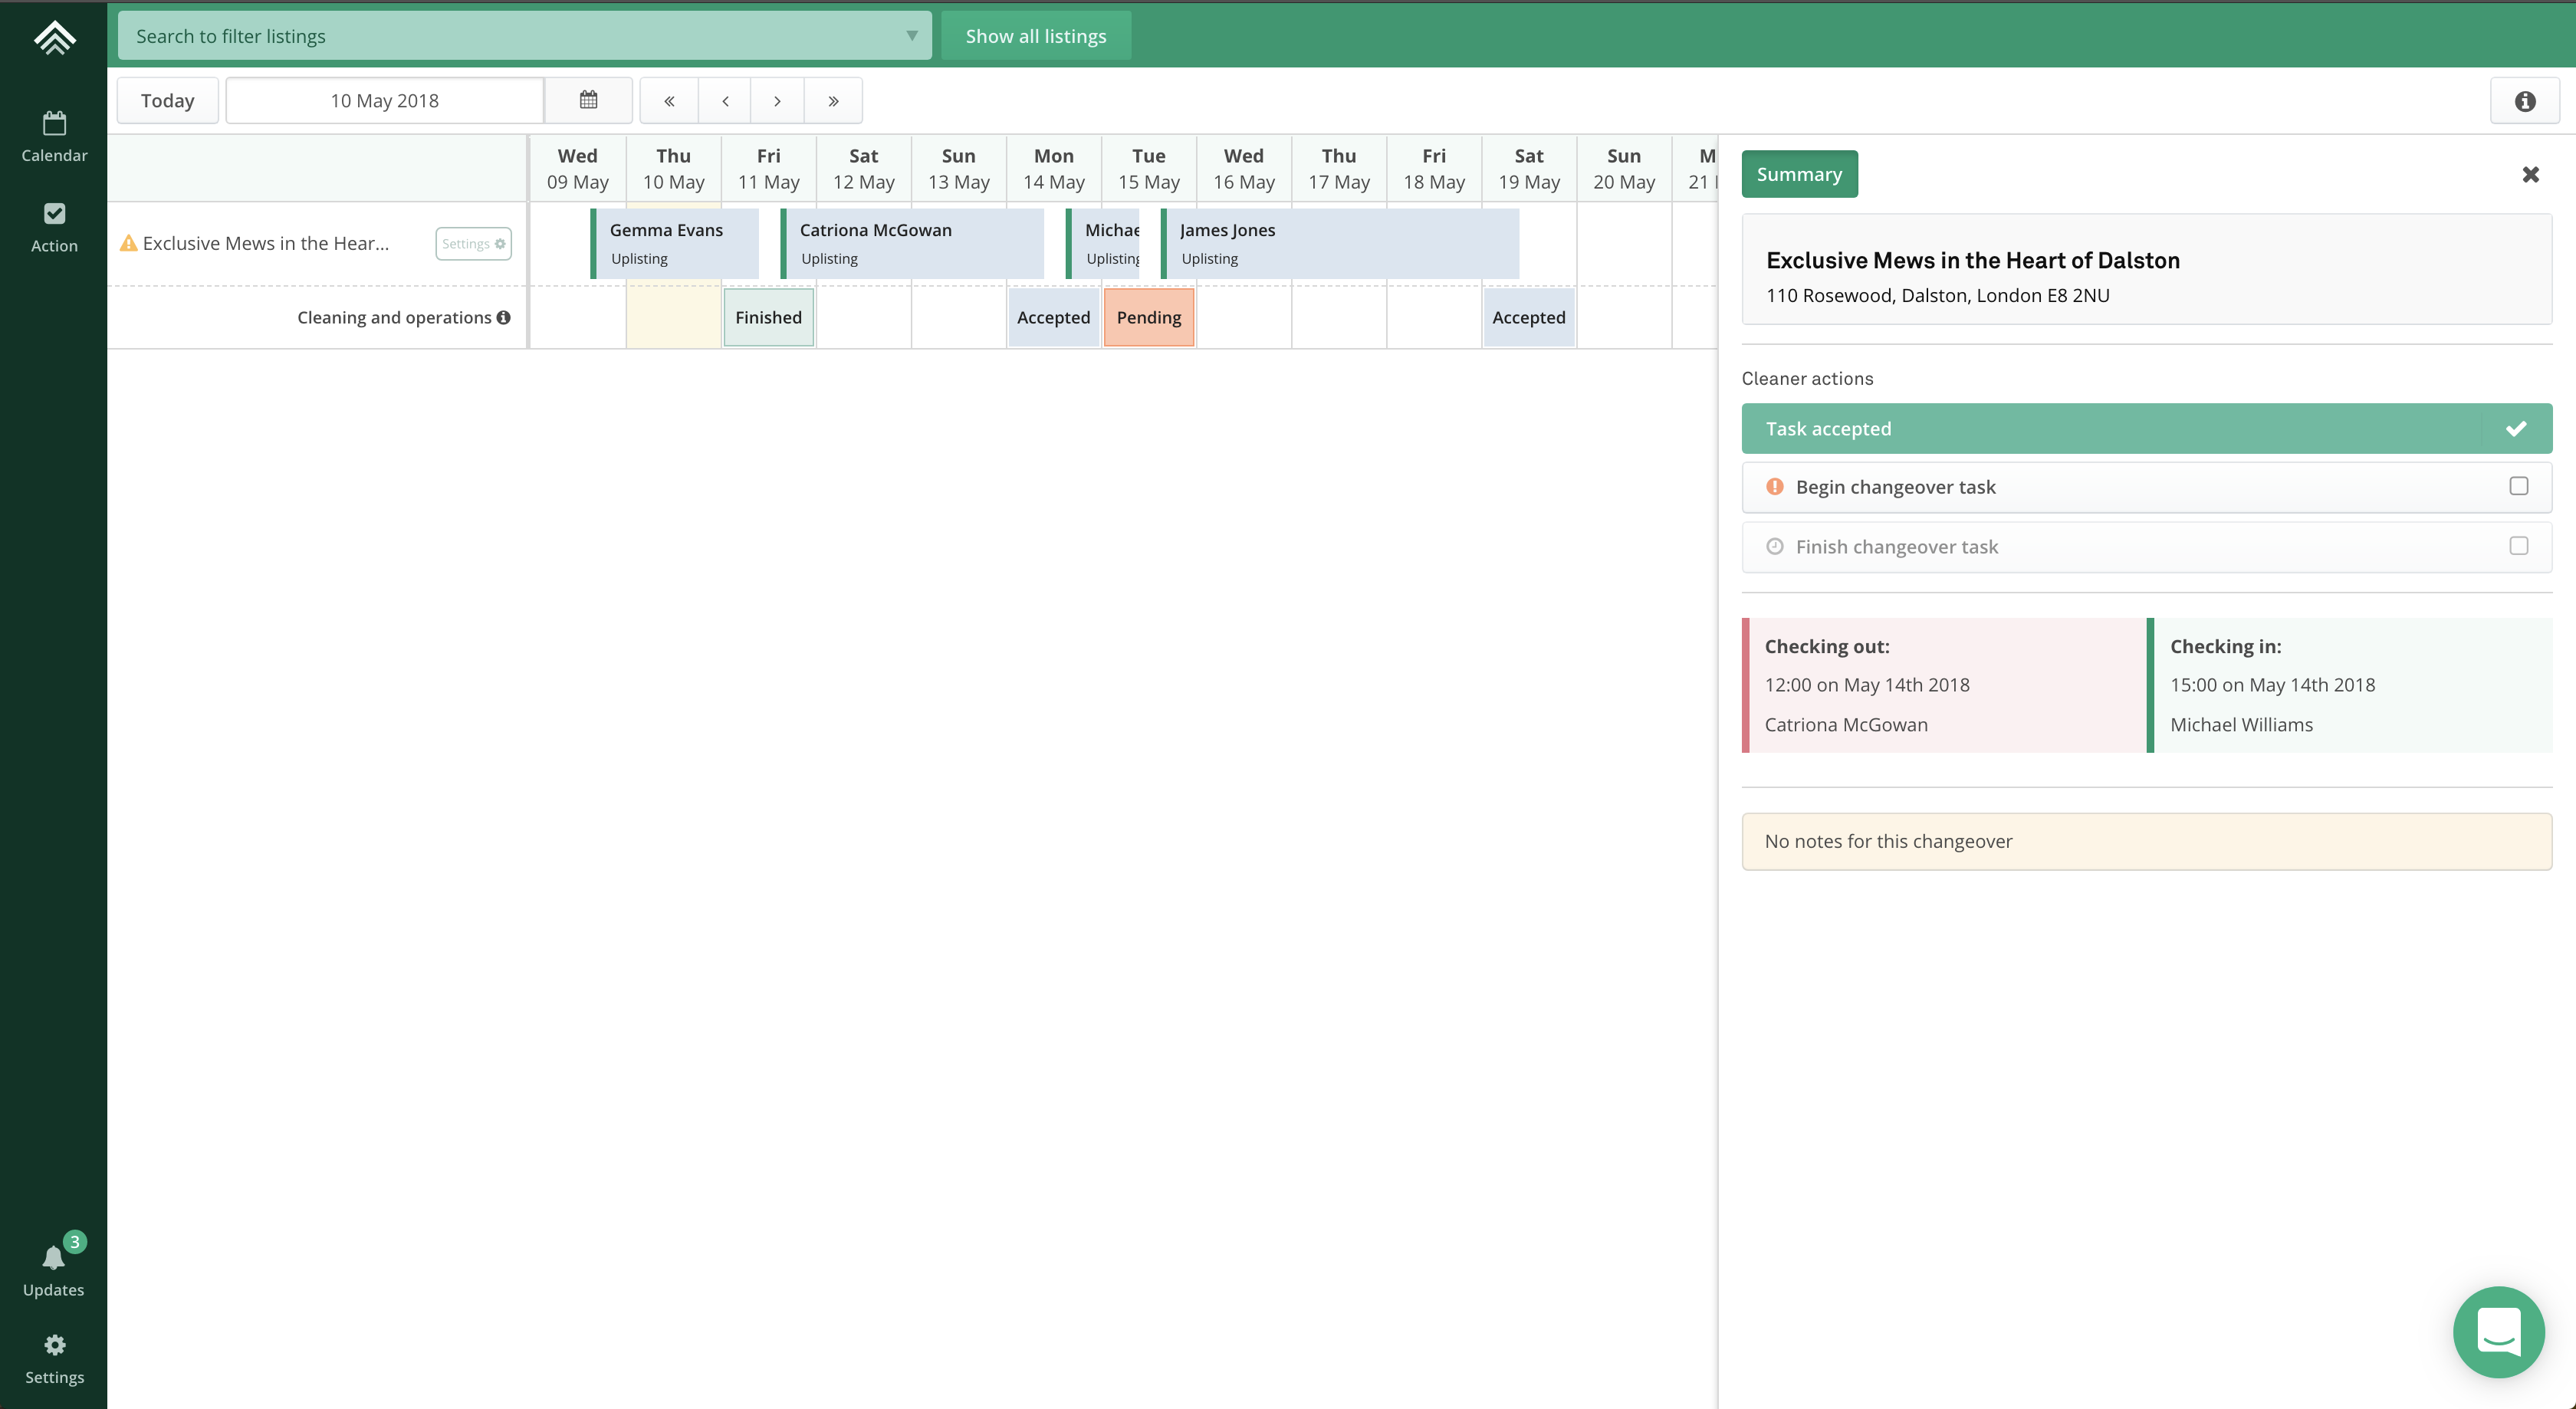Open the calendar date picker icon
The image size is (2576, 1409).
(588, 100)
